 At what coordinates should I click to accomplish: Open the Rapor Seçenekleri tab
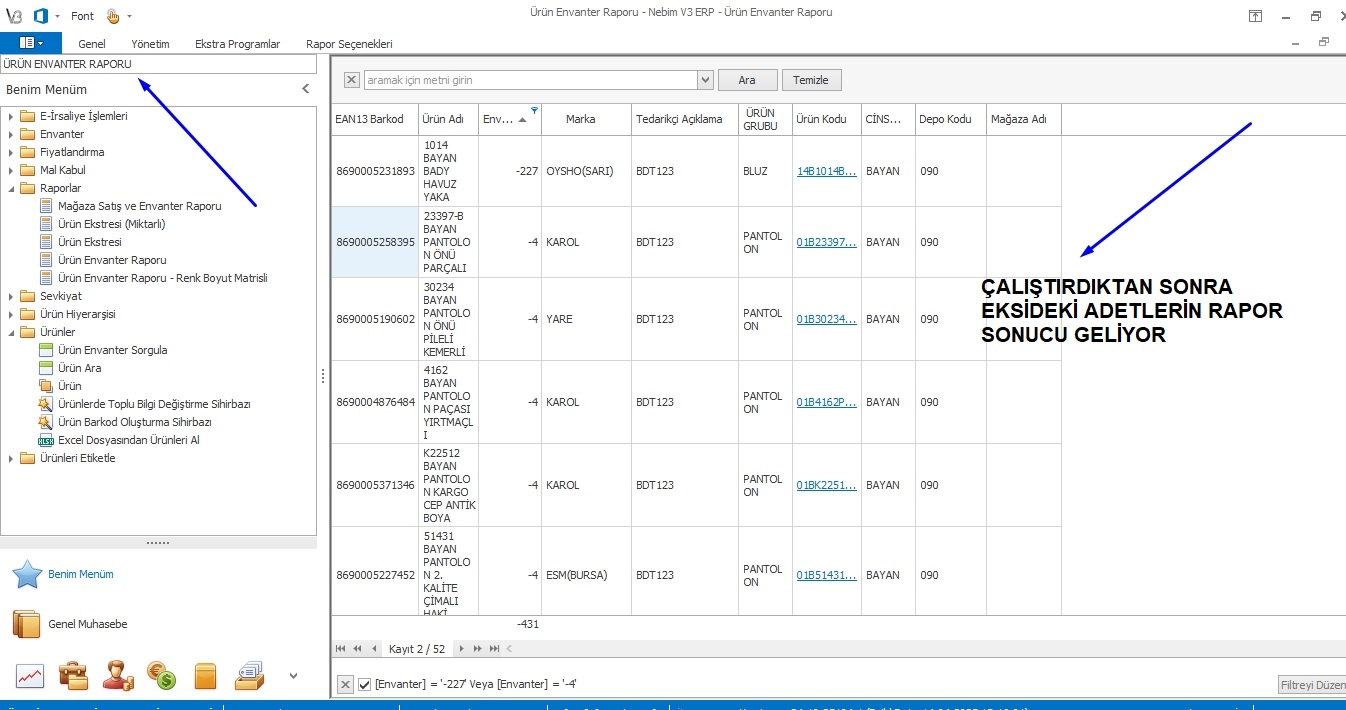coord(349,44)
